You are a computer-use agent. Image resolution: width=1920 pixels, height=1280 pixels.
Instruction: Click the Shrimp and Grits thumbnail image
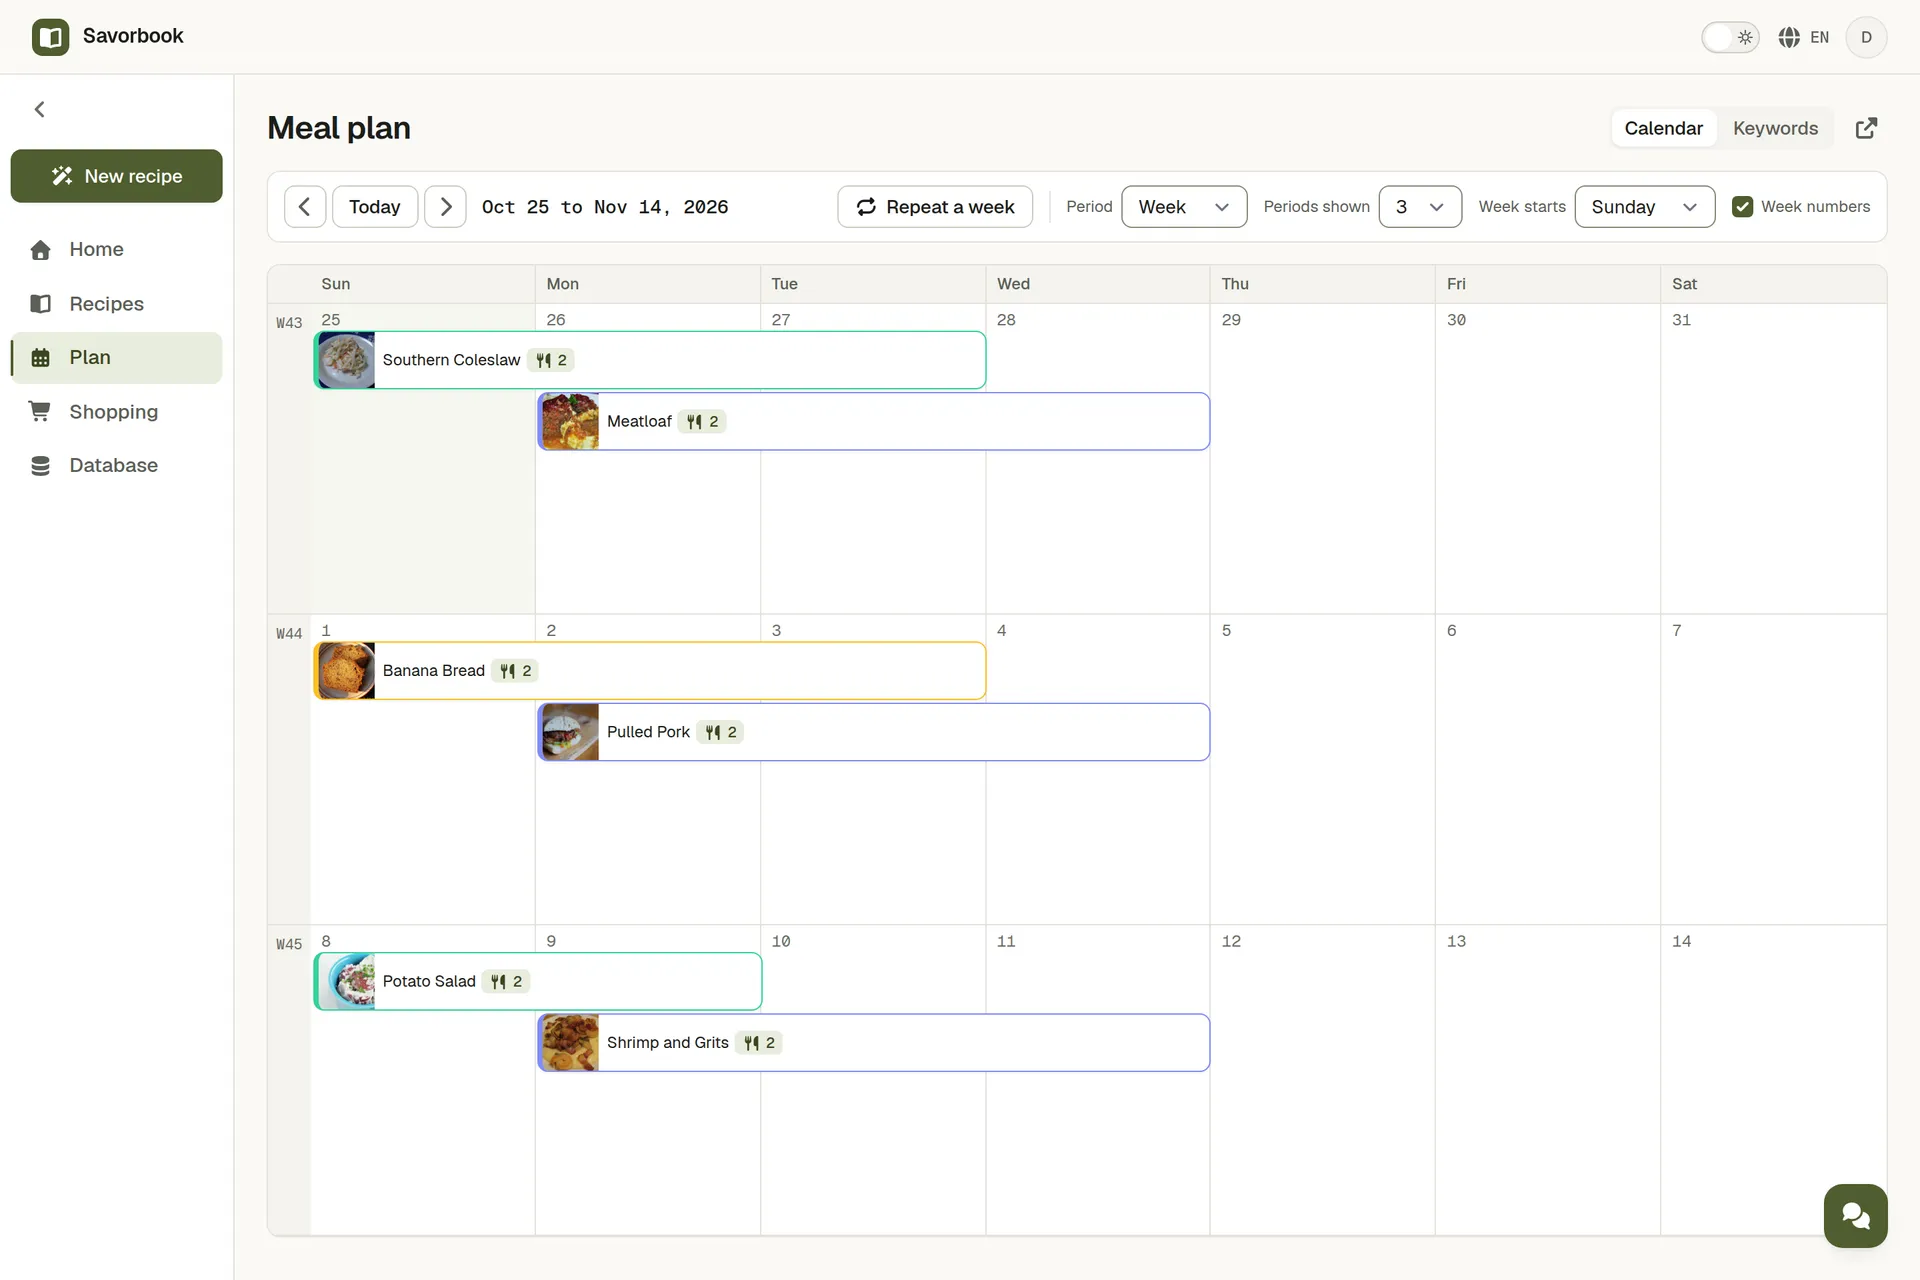[x=570, y=1043]
